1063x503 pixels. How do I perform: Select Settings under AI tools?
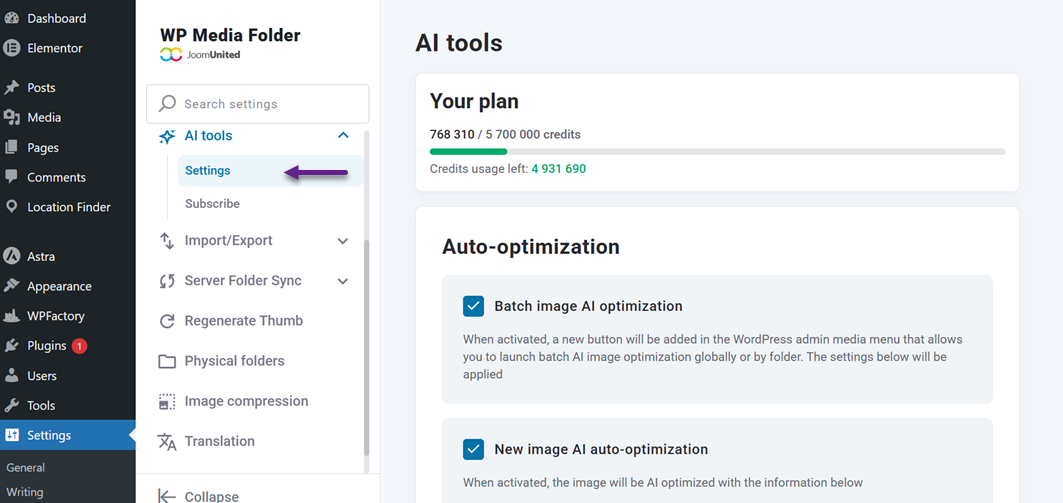coord(208,171)
